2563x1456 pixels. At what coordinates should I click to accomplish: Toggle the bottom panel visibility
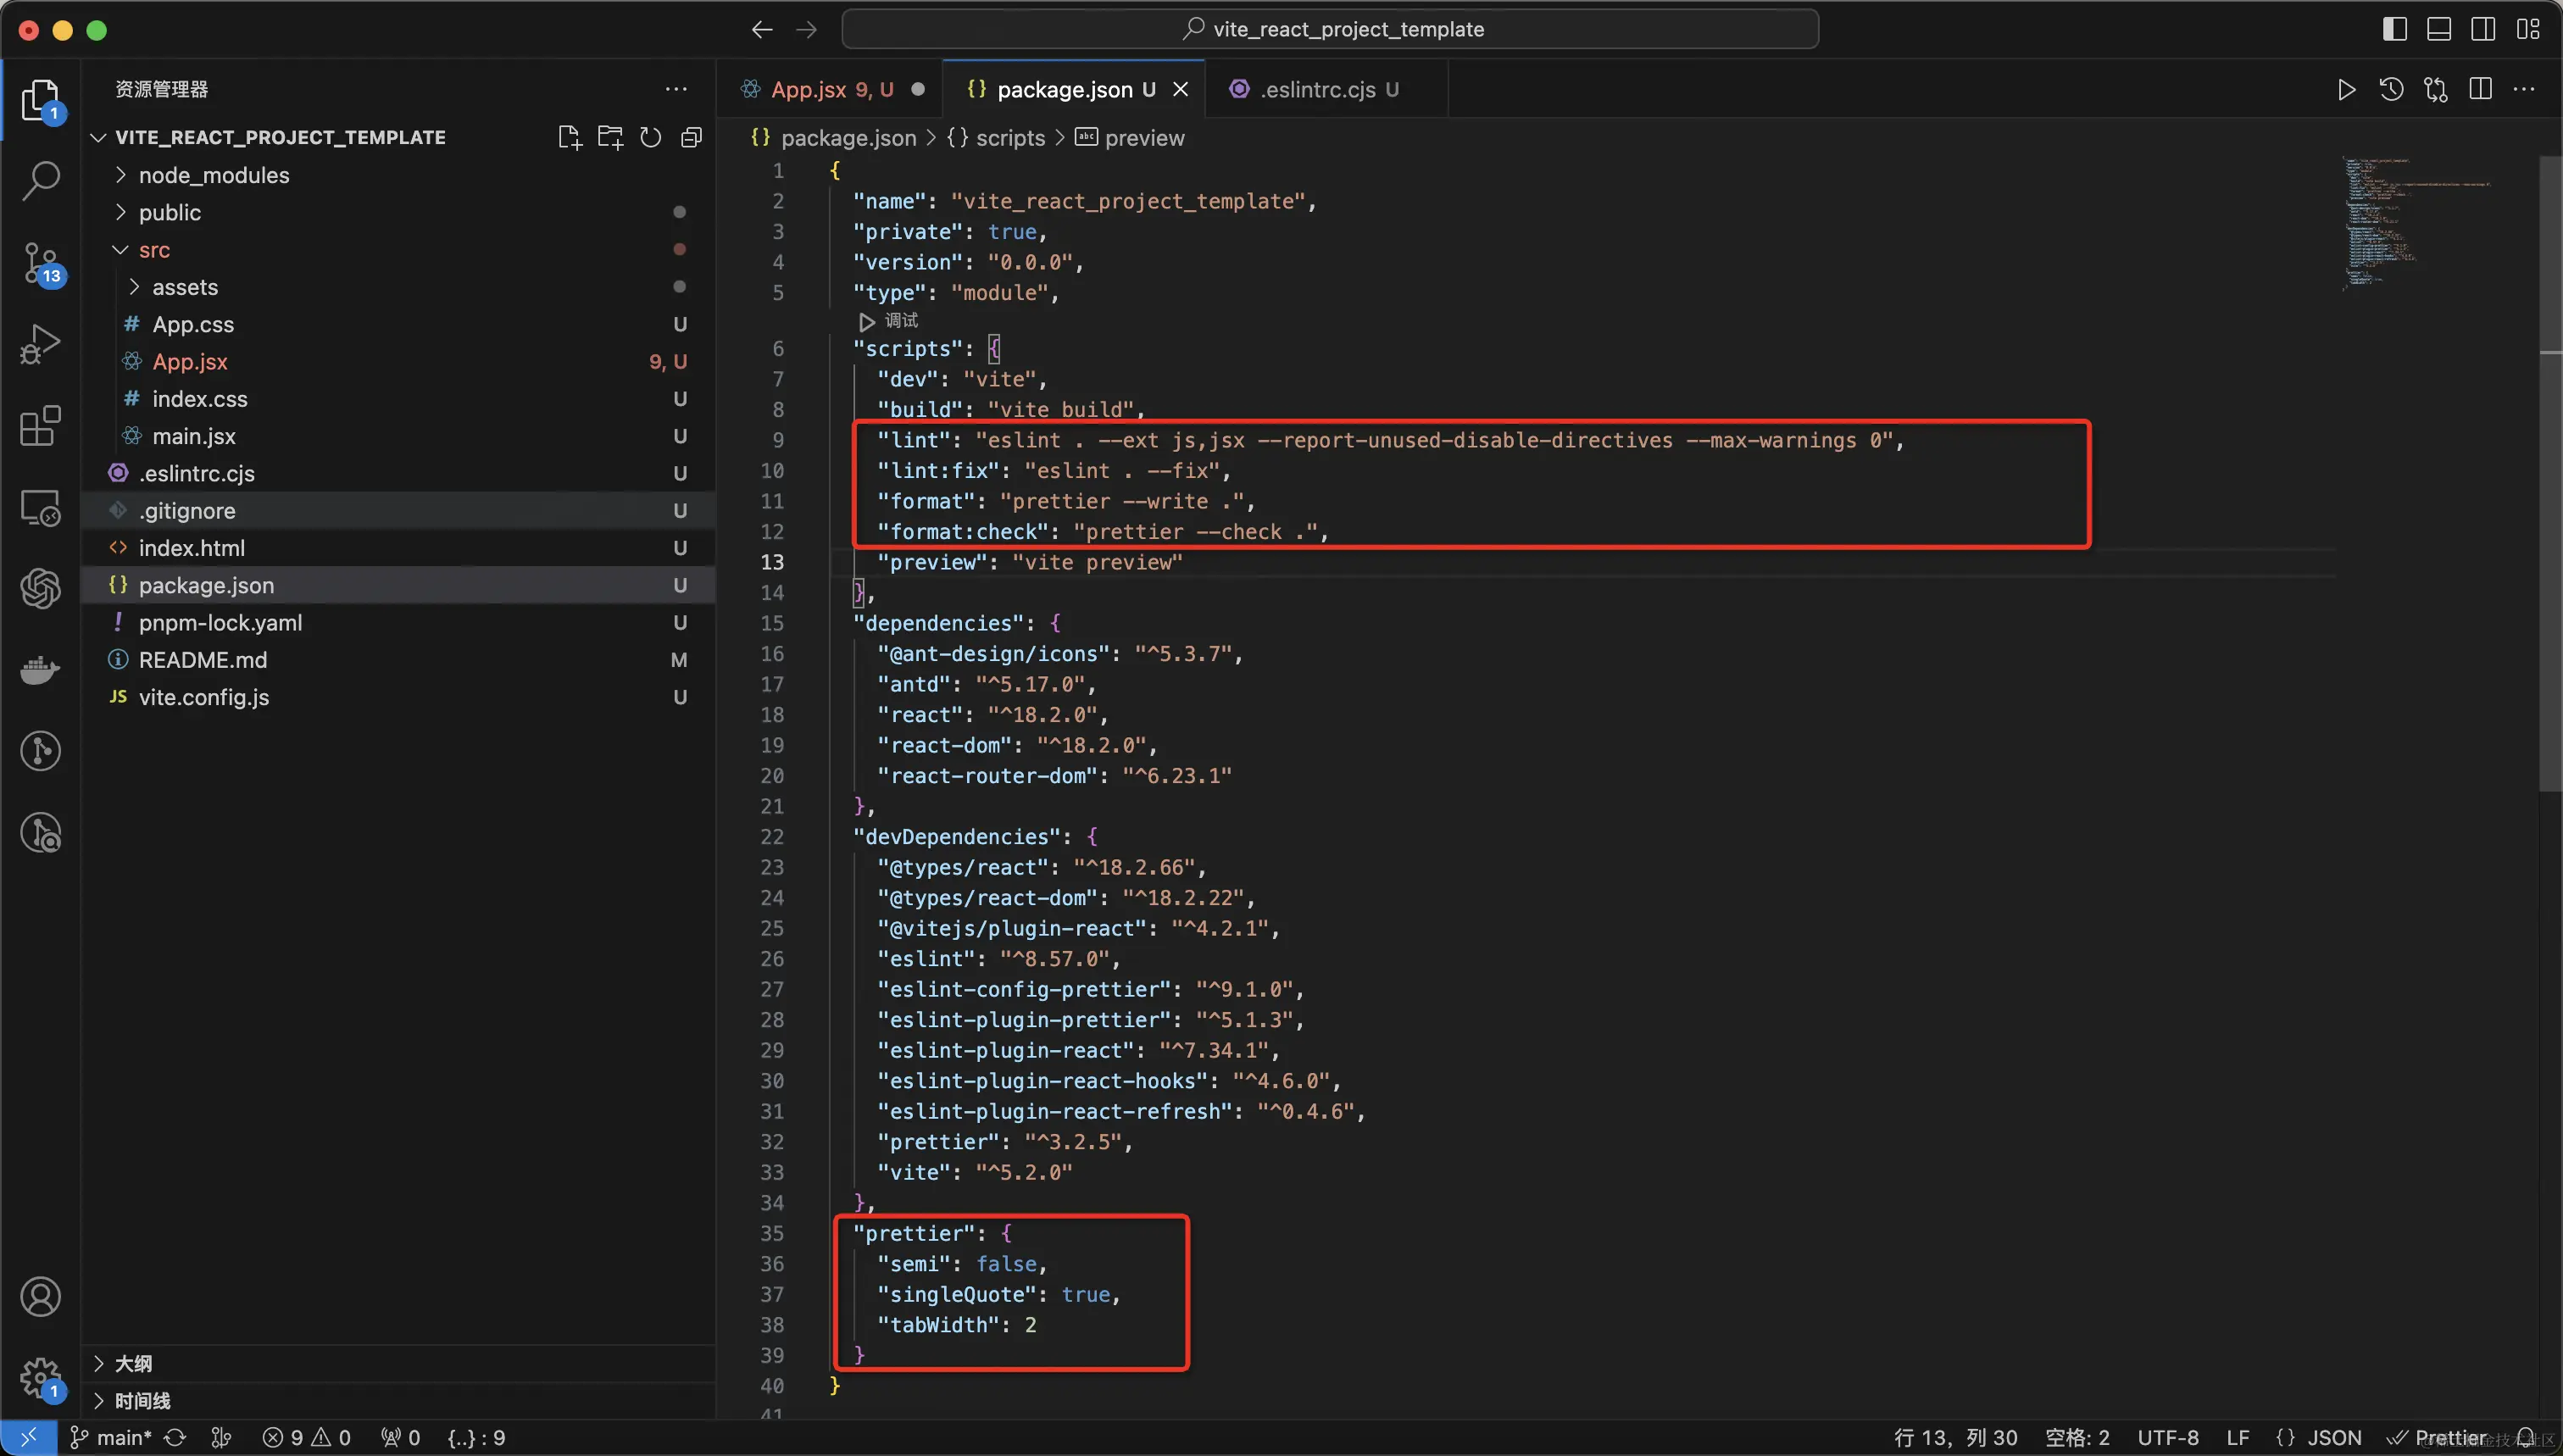(2438, 29)
